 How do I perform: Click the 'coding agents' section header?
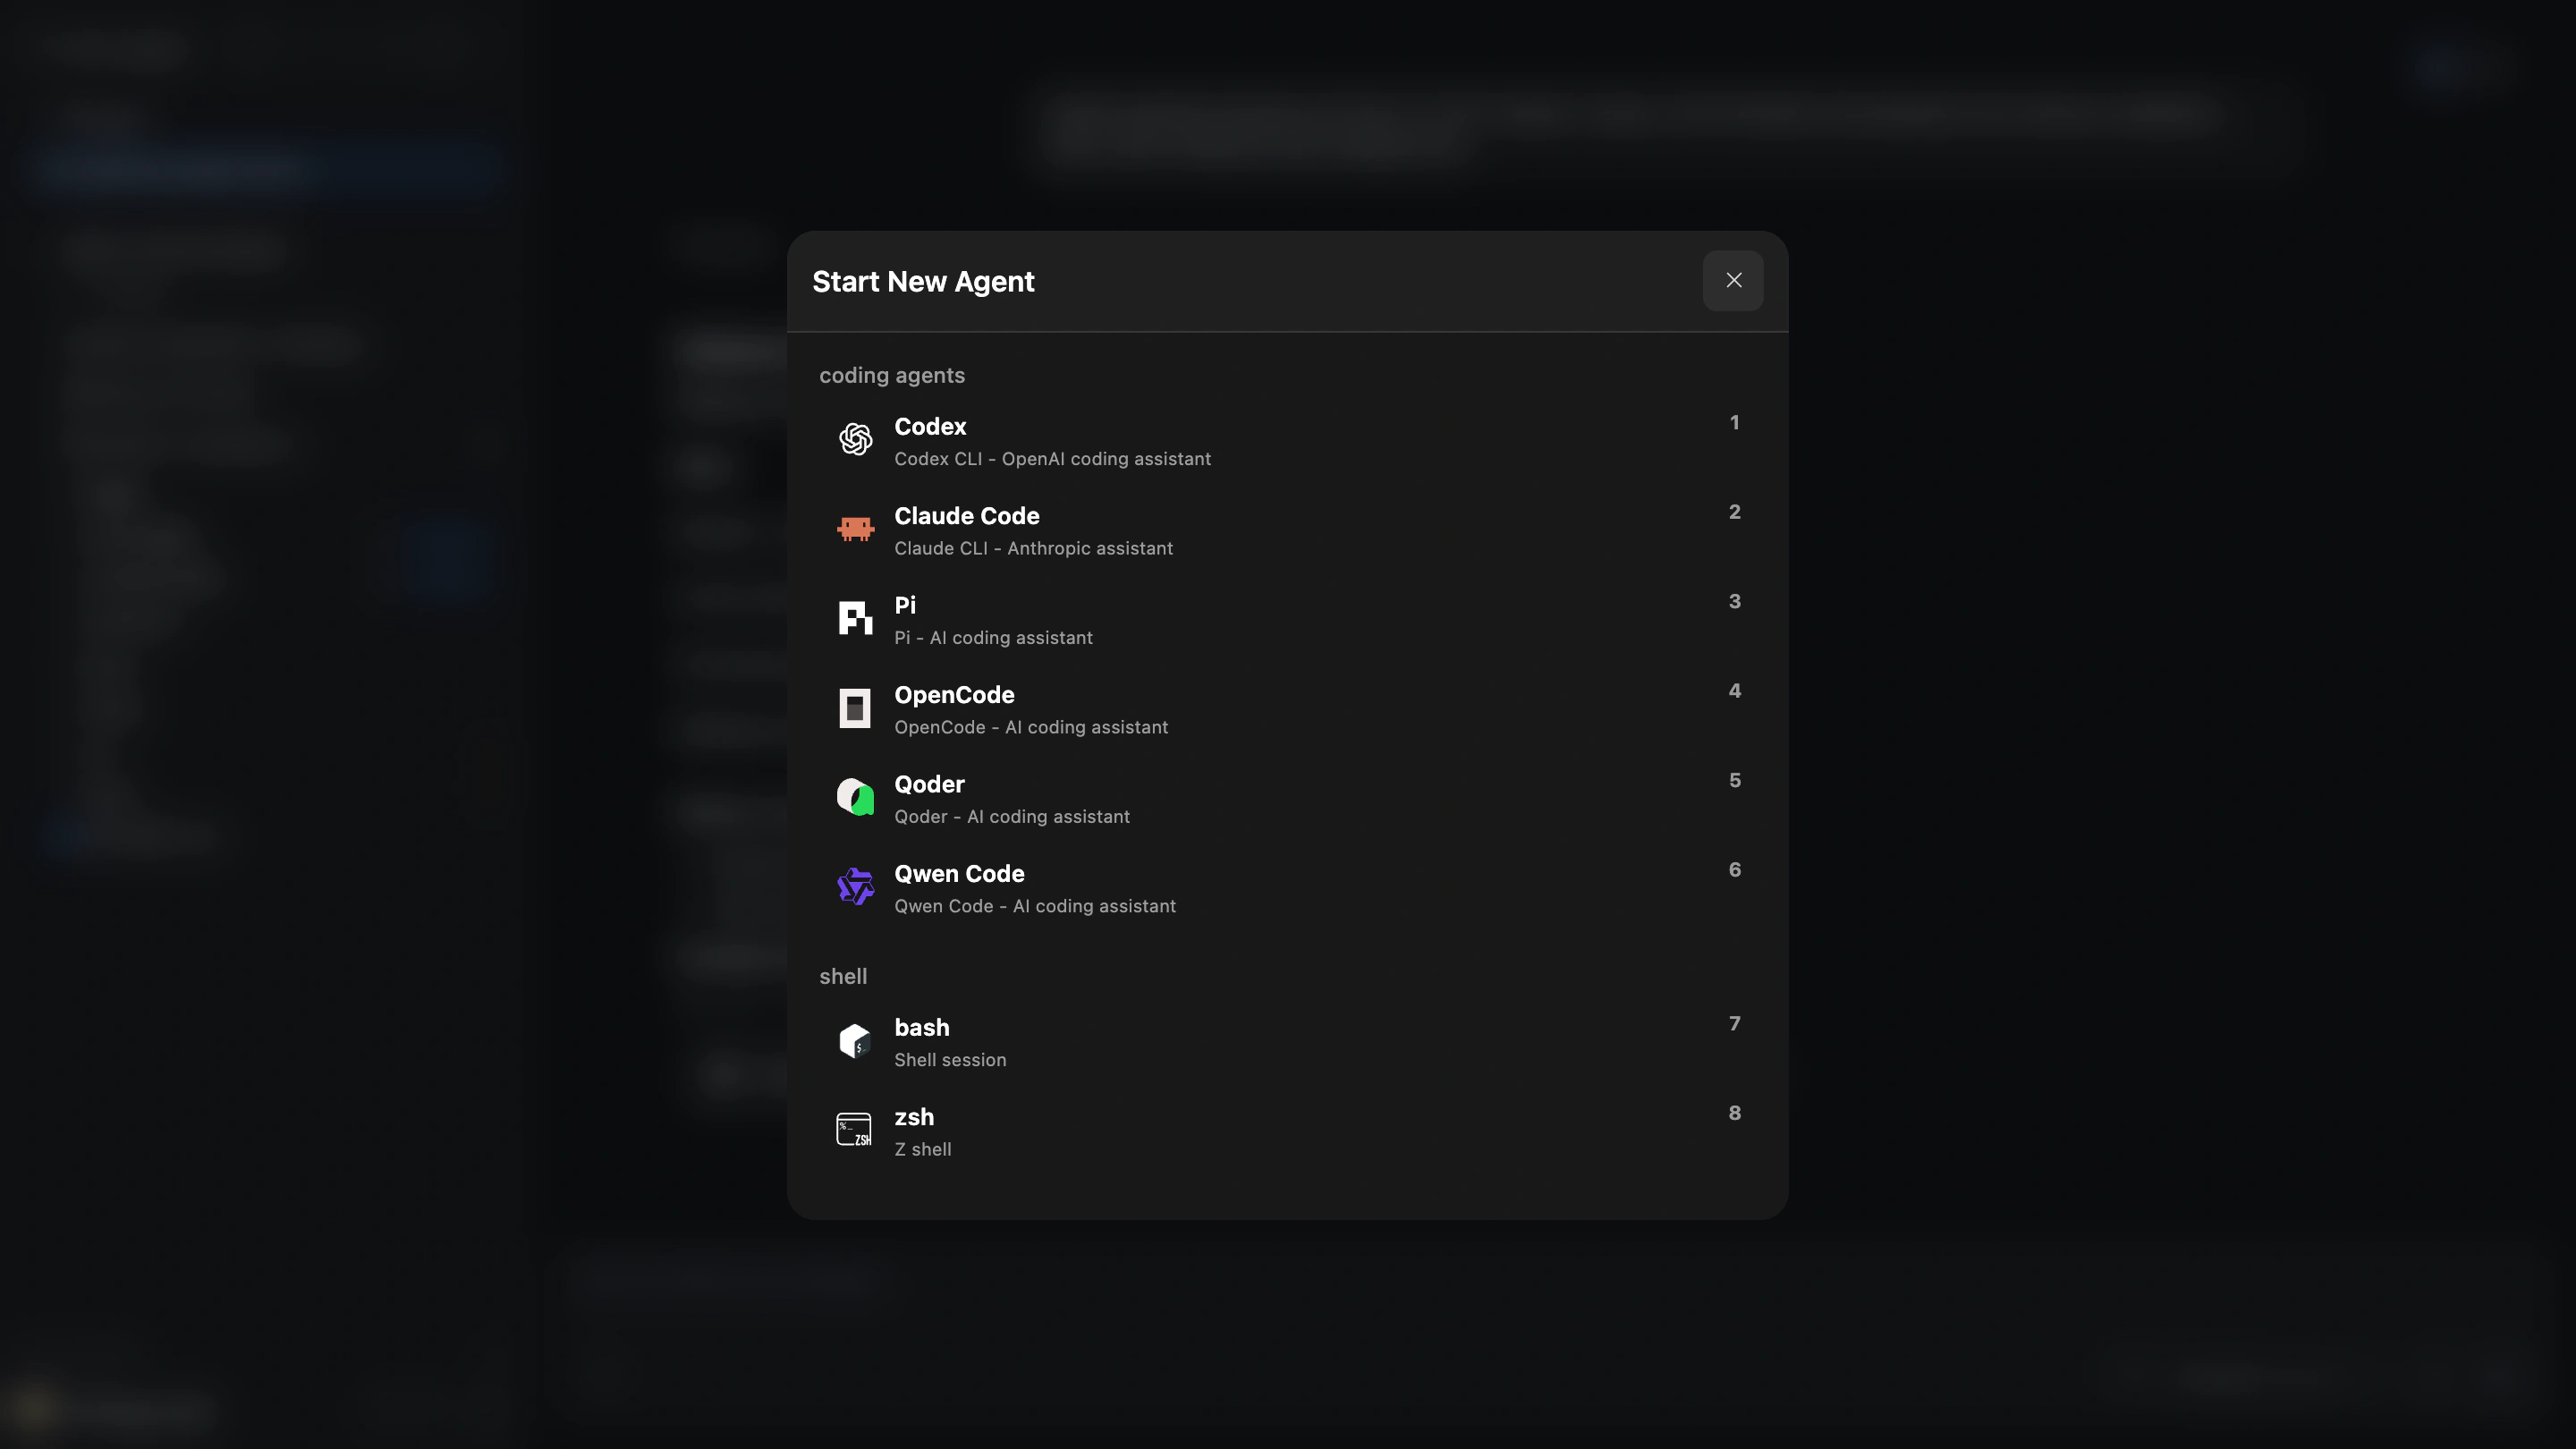click(892, 376)
